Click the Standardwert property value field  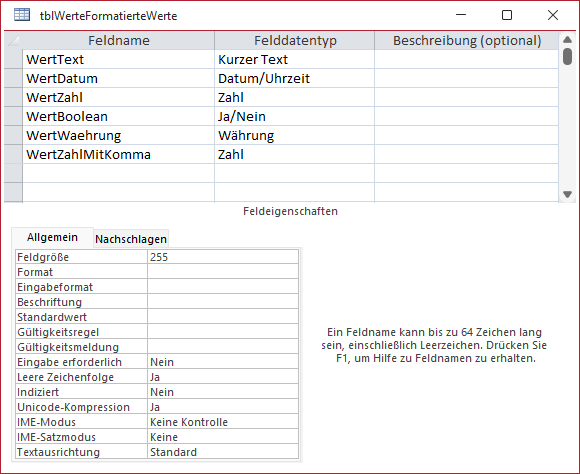223,317
